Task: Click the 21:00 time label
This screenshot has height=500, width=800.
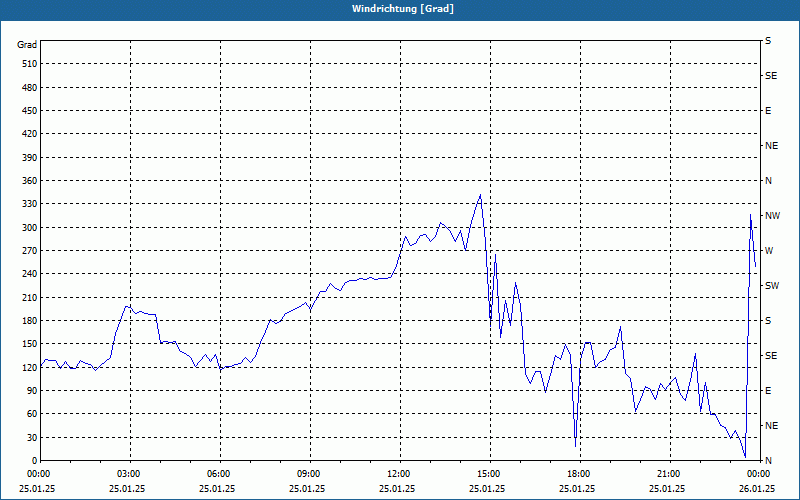Action: pos(669,474)
